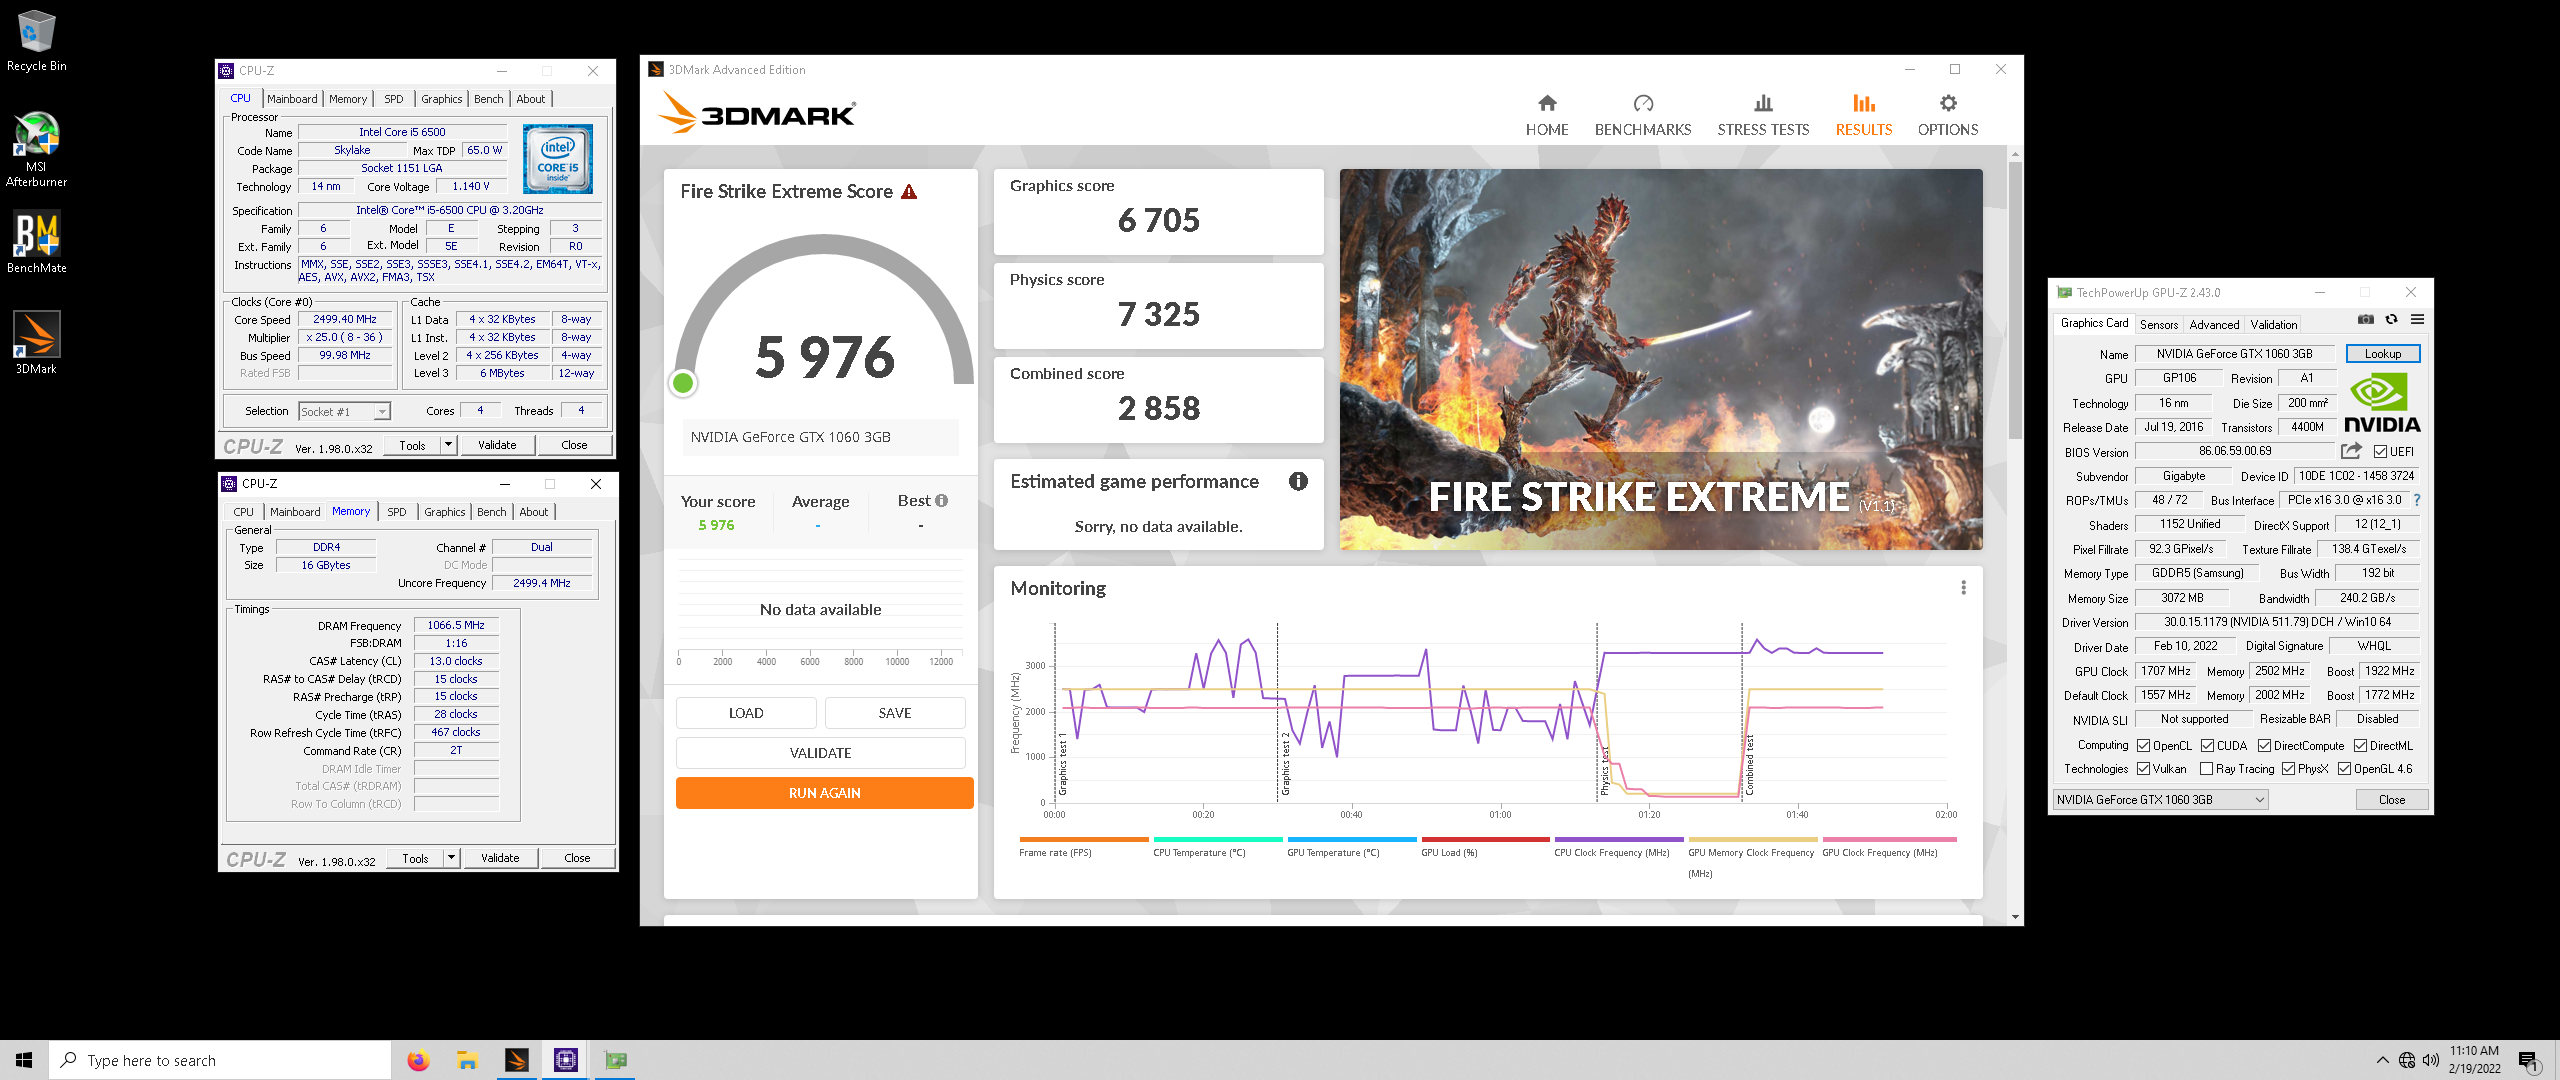Toggle the CUDA checkbox
The height and width of the screenshot is (1080, 2560).
(2208, 746)
